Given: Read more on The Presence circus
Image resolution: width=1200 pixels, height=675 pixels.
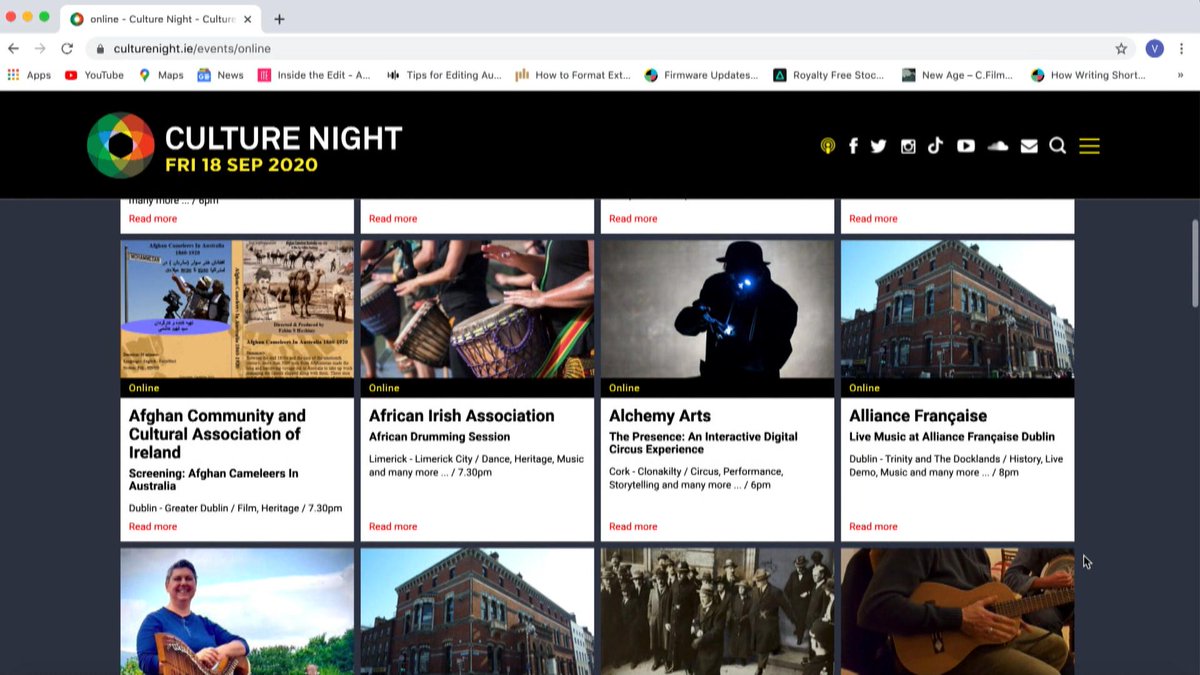Looking at the screenshot, I should 633,526.
